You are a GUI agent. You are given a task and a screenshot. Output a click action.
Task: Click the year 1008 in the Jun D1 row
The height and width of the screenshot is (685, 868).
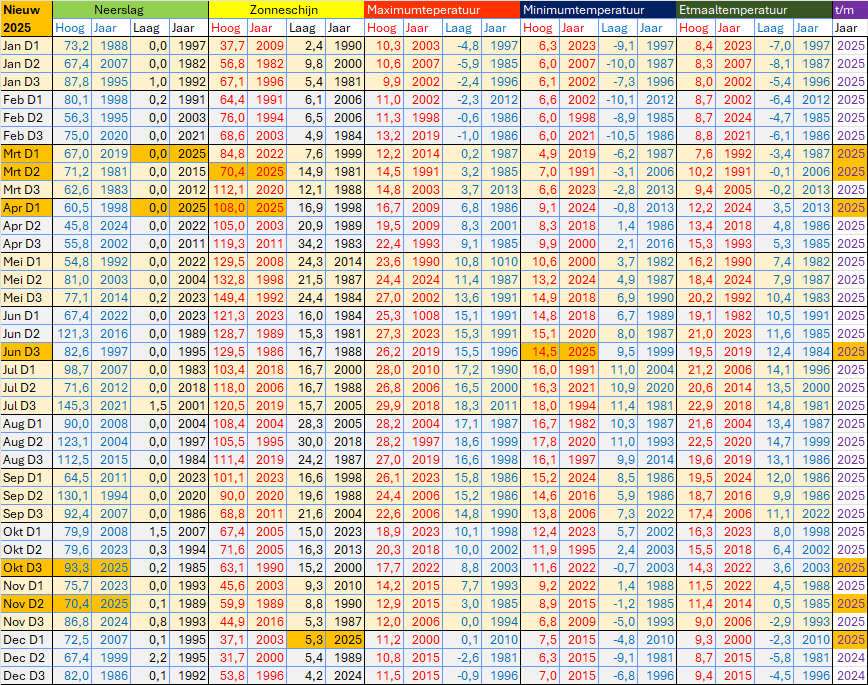click(x=423, y=316)
